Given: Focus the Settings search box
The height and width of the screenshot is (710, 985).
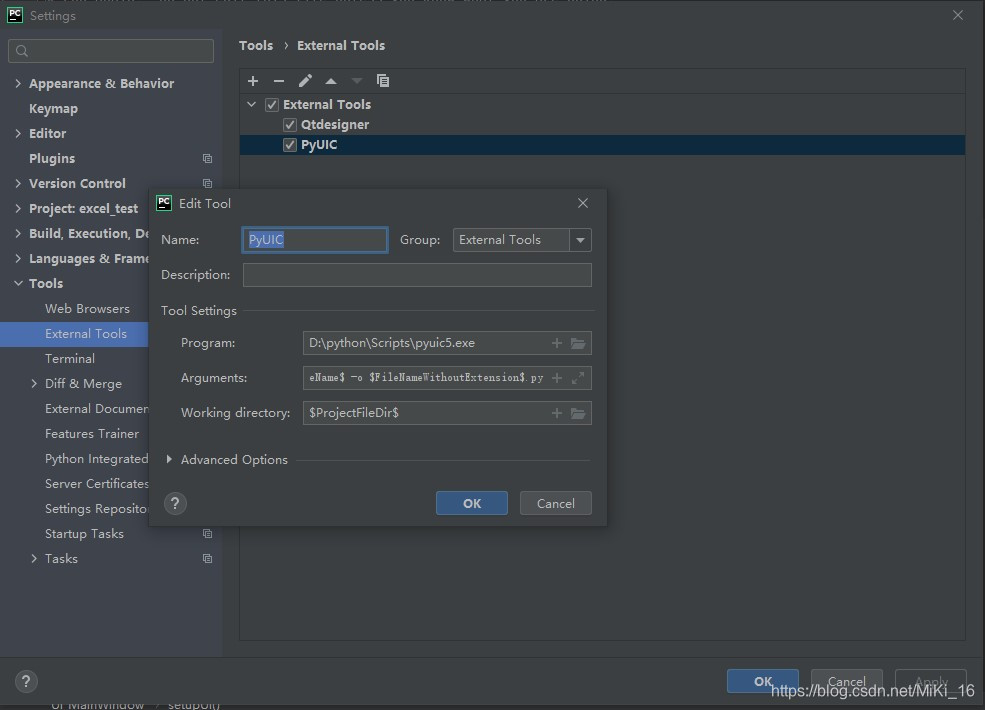Looking at the screenshot, I should pos(111,51).
